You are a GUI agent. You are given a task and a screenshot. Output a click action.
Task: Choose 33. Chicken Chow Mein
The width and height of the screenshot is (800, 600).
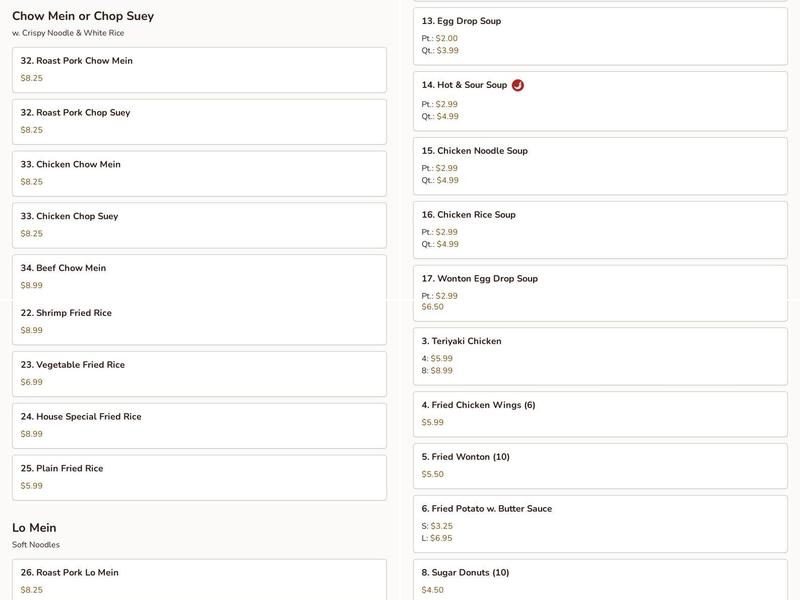coord(199,173)
